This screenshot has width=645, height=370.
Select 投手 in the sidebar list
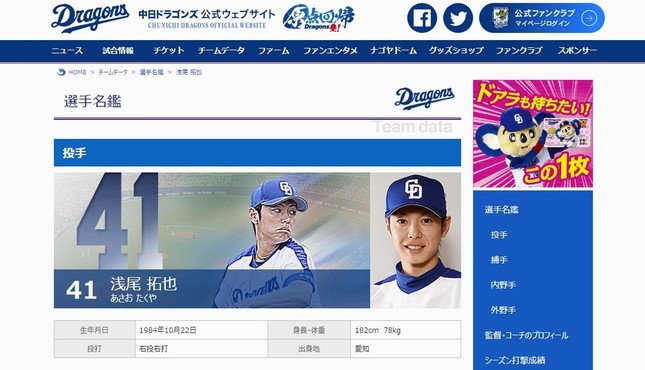[499, 235]
